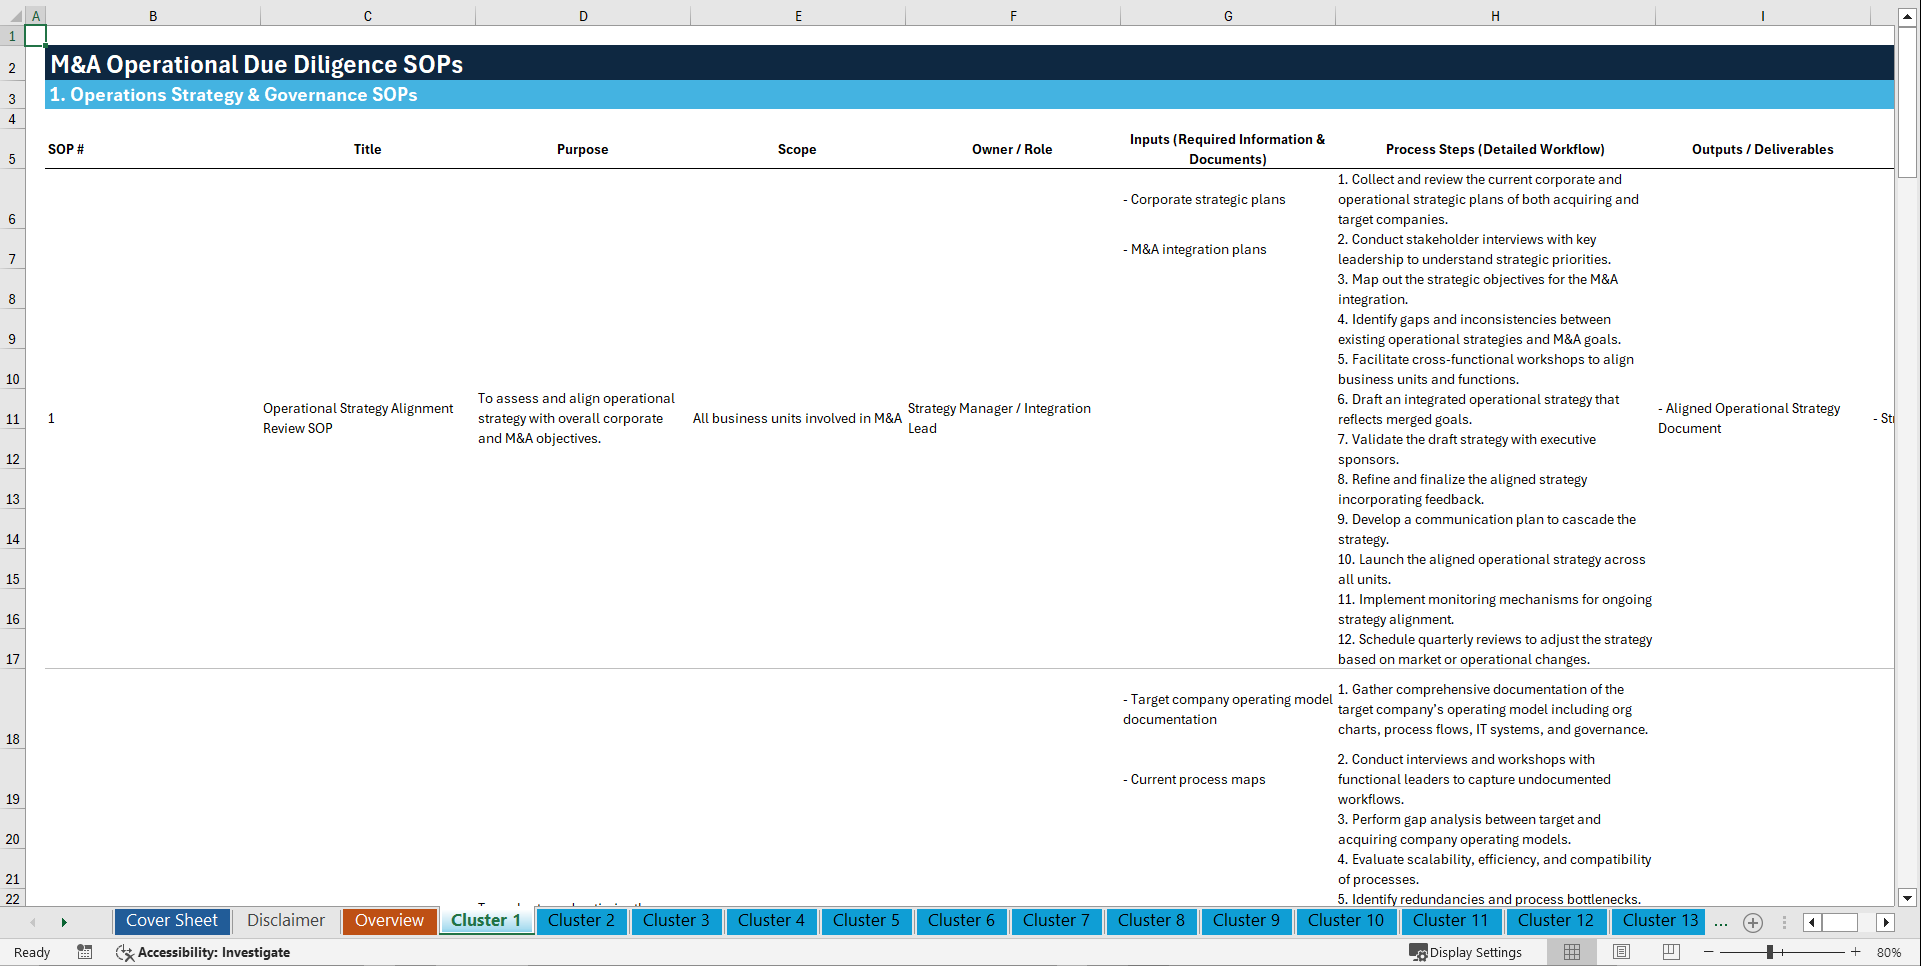Click the macro recording icon near Ready
This screenshot has width=1921, height=966.
tap(85, 952)
